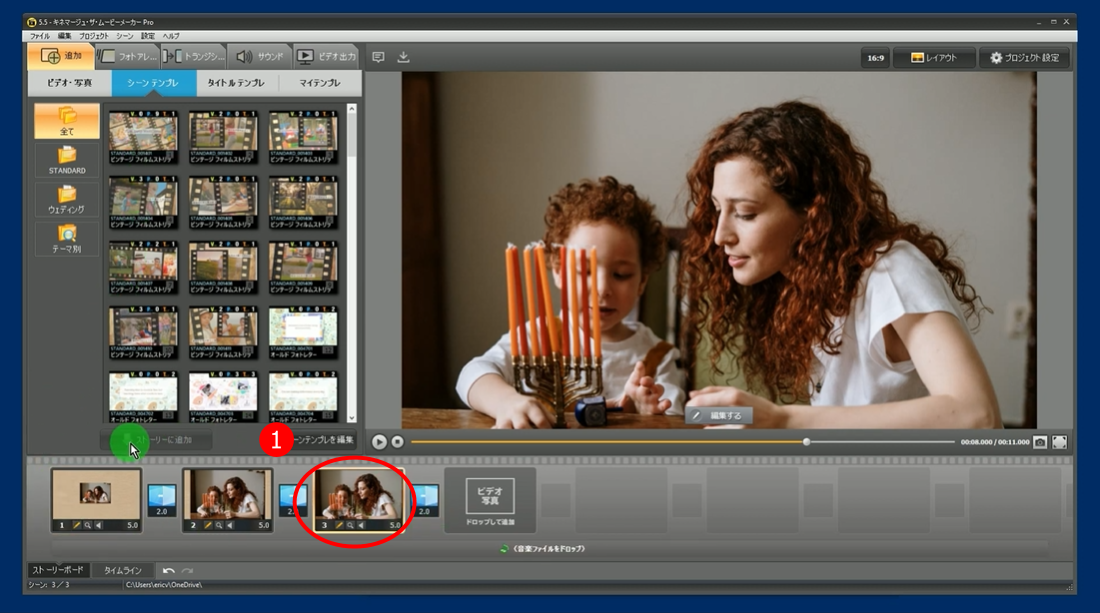The height and width of the screenshot is (613, 1100).
Task: Open the STANDARD template folder
Action: pos(67,159)
